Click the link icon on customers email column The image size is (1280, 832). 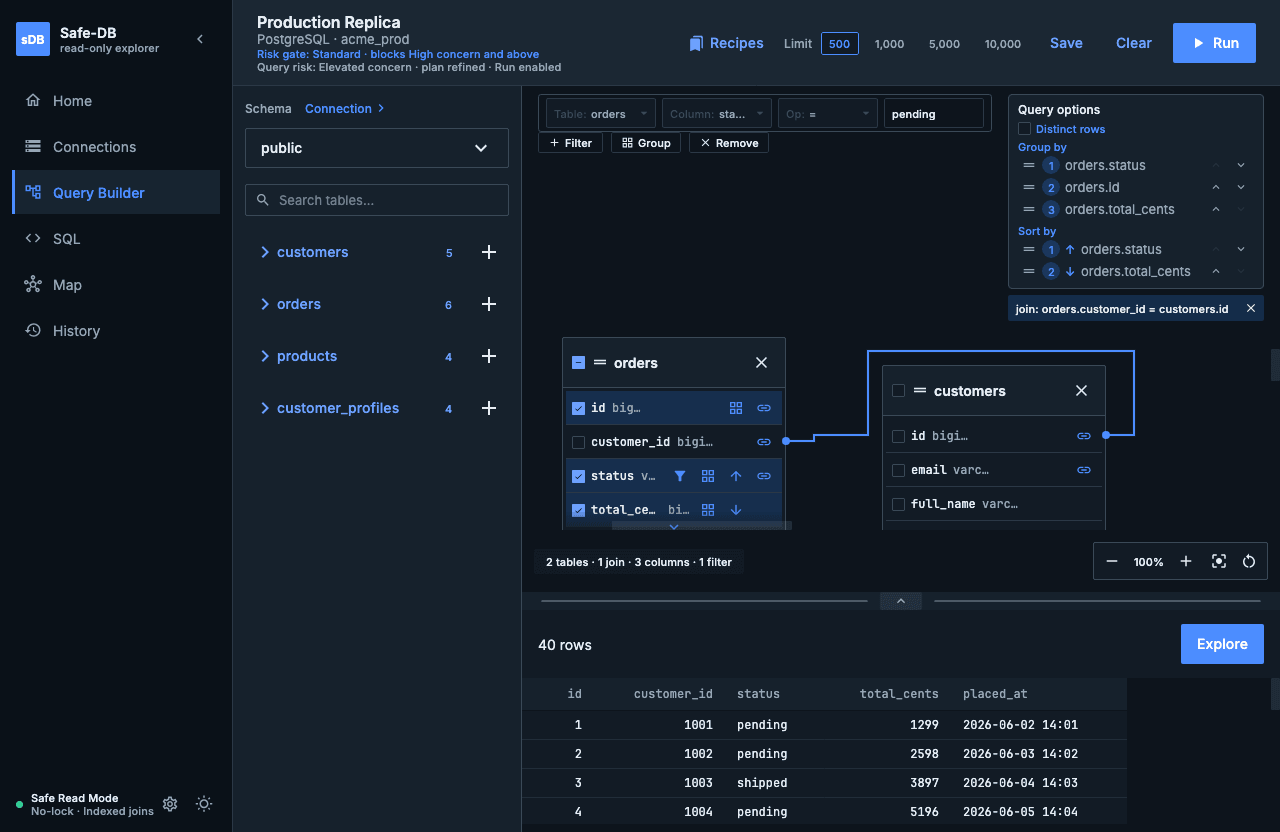point(1084,470)
